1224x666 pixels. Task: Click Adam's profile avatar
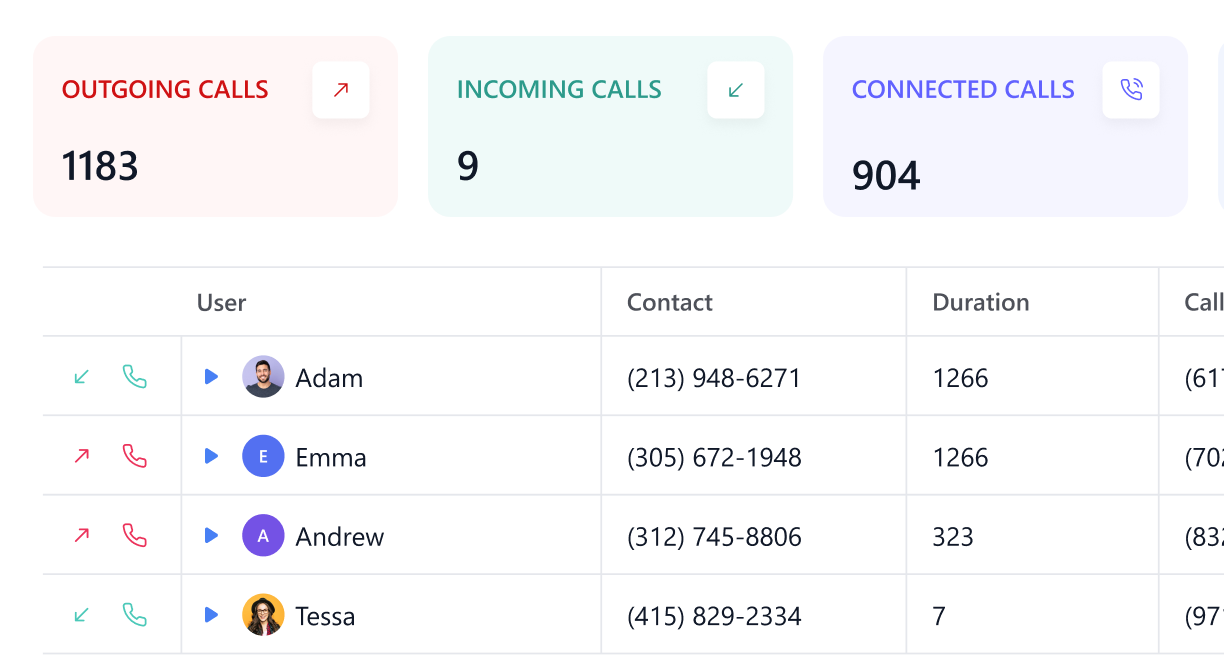point(263,377)
